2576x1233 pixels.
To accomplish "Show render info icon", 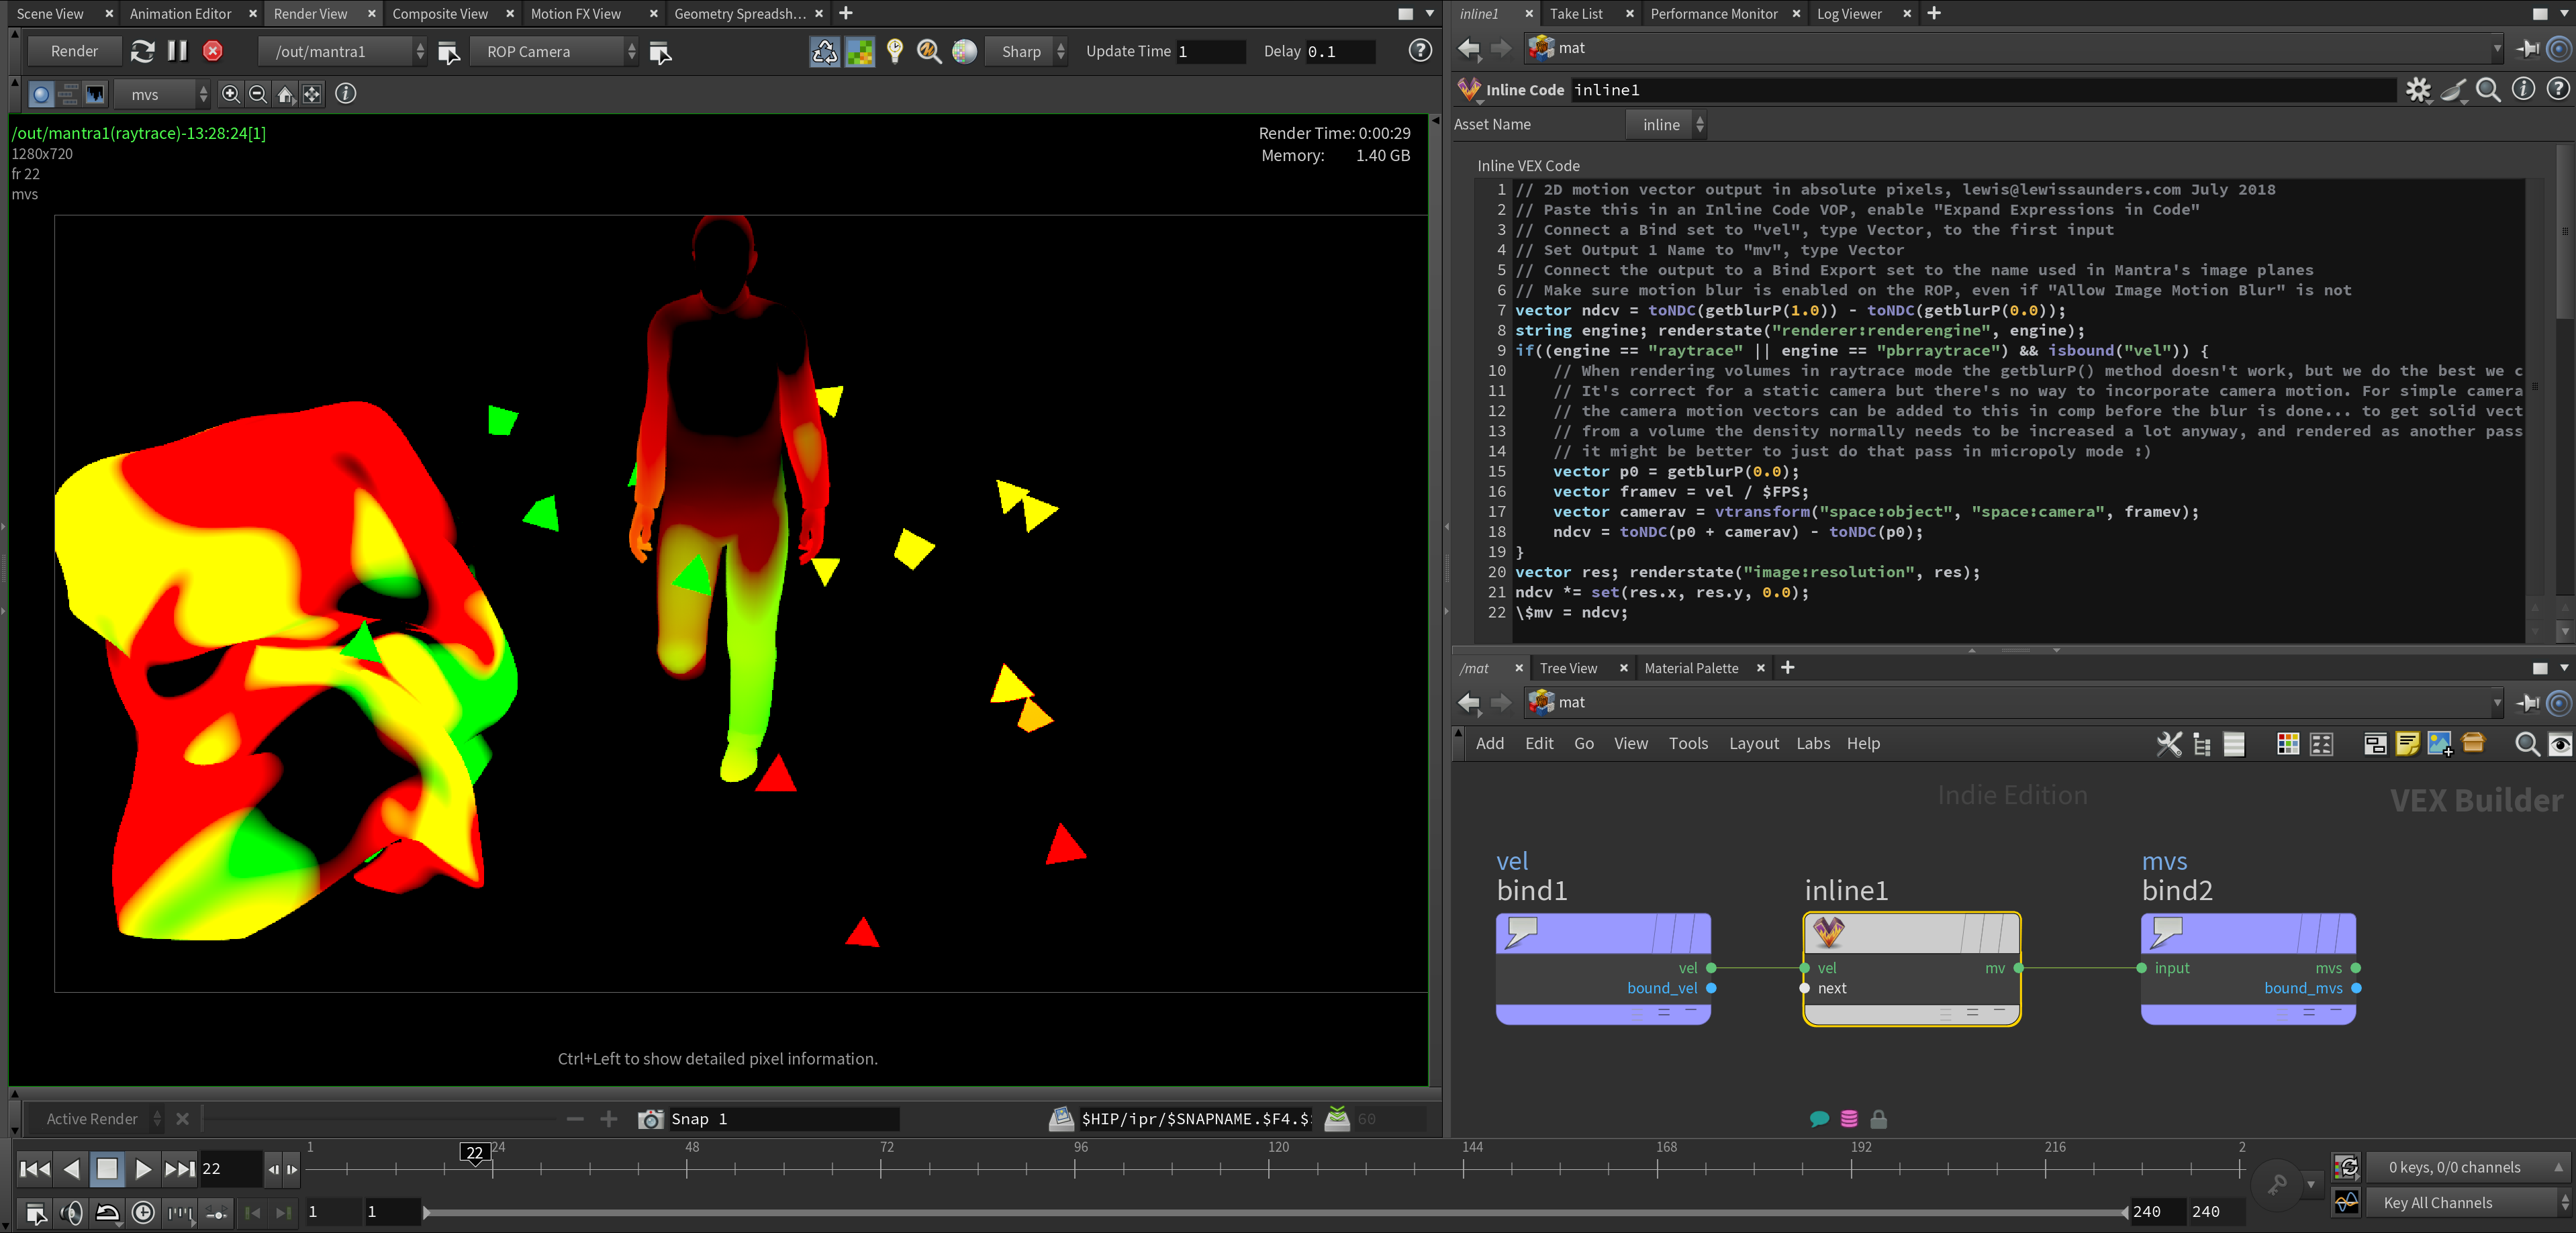I will 345,94.
